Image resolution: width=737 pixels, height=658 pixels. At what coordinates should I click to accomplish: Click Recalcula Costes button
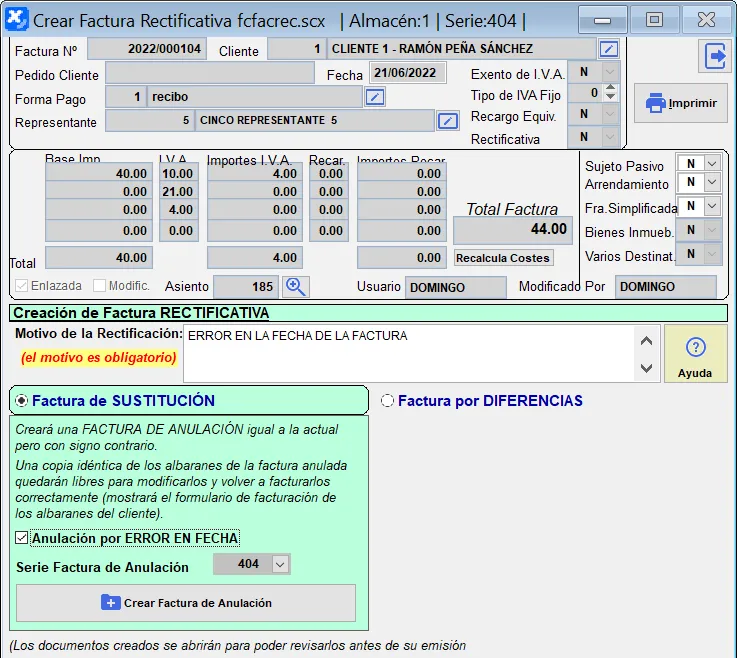[x=503, y=258]
